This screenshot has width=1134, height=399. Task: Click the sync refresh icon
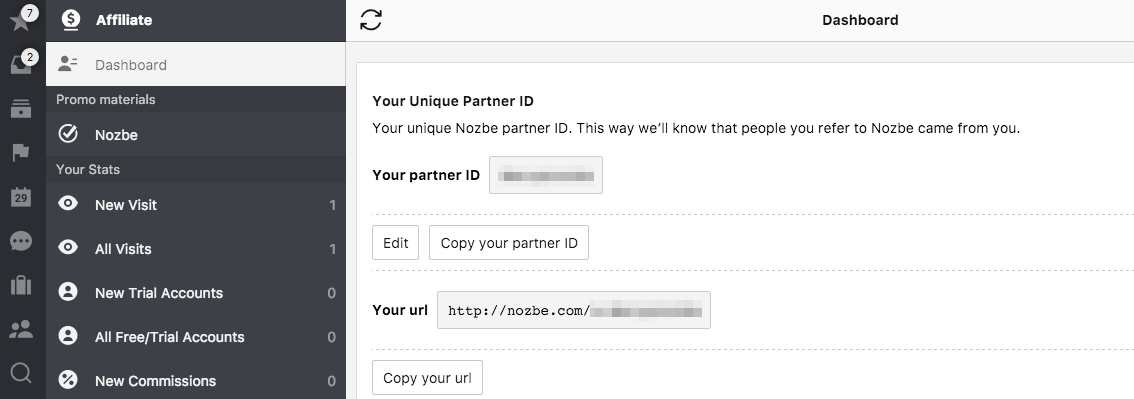tap(371, 20)
